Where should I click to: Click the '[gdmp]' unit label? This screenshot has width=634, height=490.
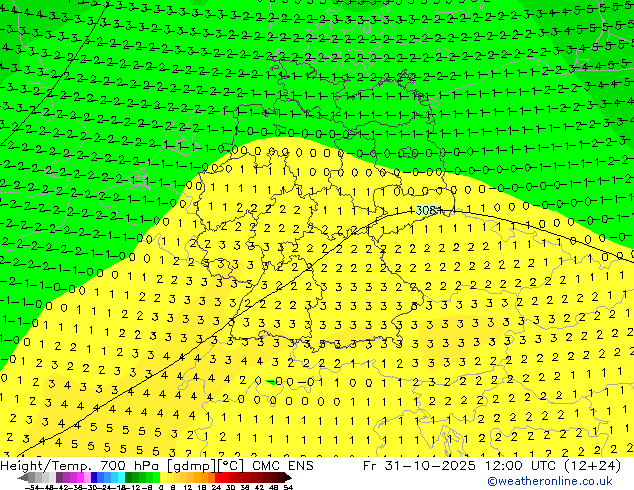191,466
